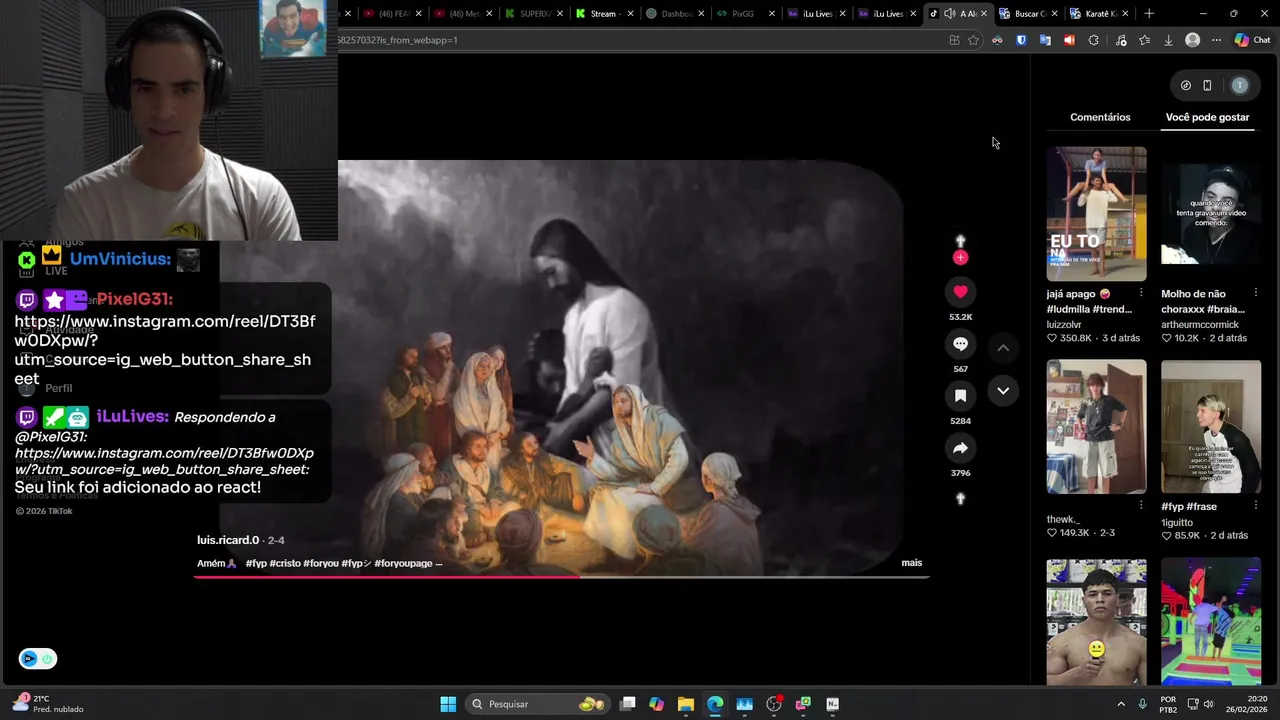Open the browser three-dots settings menu

coord(1216,40)
